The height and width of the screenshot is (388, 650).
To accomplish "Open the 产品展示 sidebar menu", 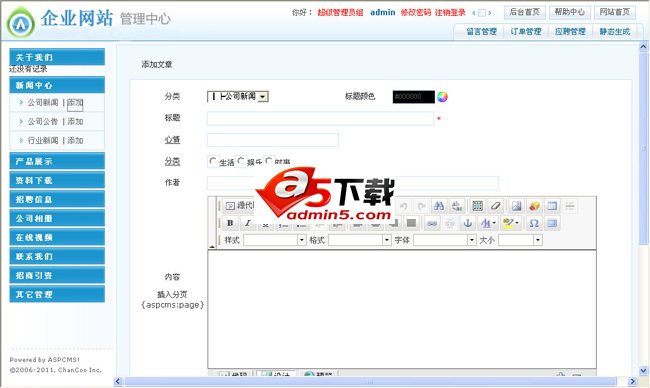I will point(57,161).
